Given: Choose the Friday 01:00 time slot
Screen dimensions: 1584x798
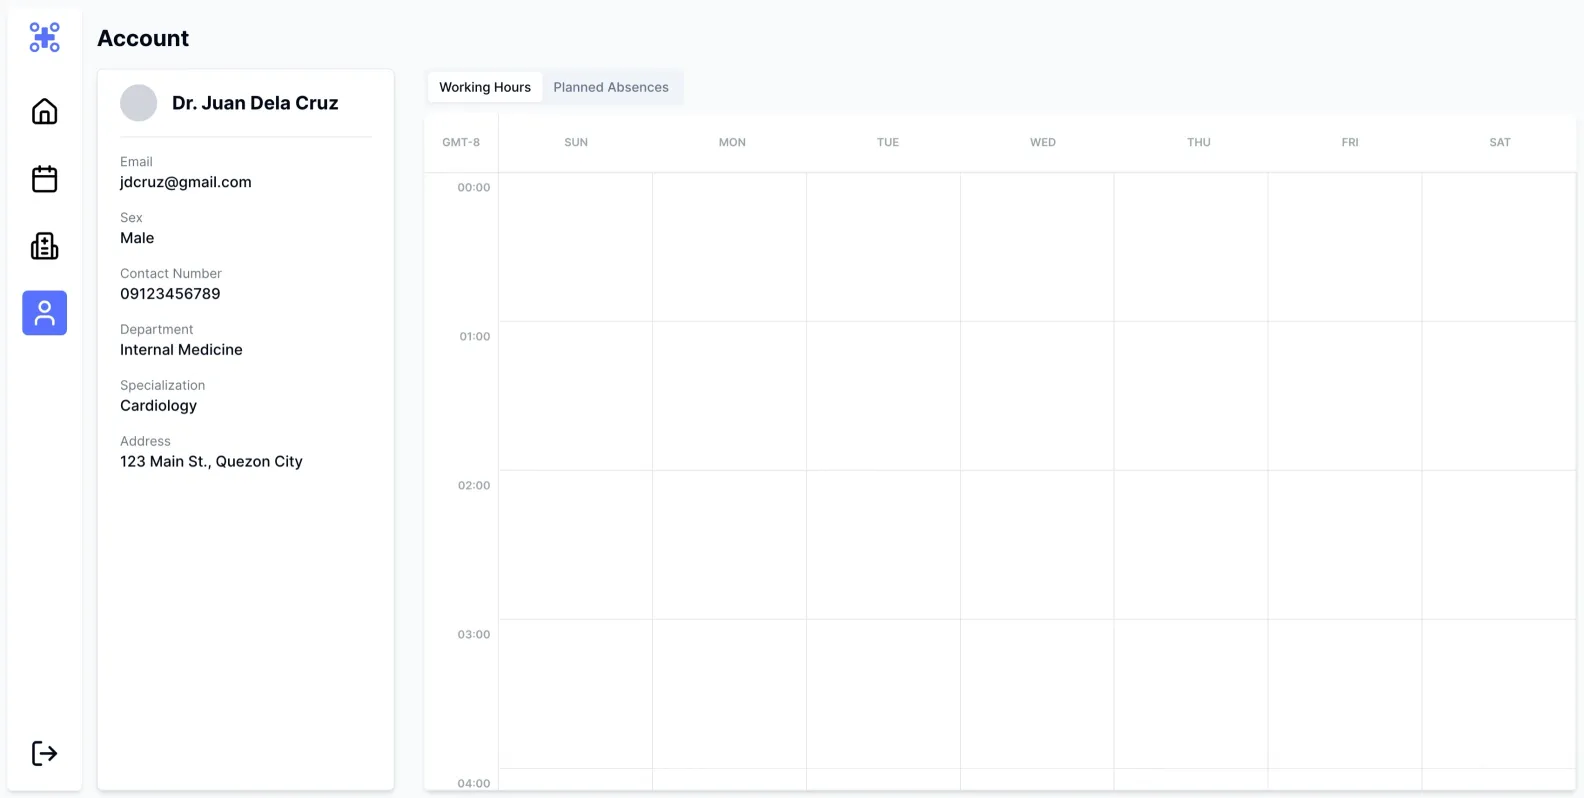Looking at the screenshot, I should click(x=1345, y=395).
